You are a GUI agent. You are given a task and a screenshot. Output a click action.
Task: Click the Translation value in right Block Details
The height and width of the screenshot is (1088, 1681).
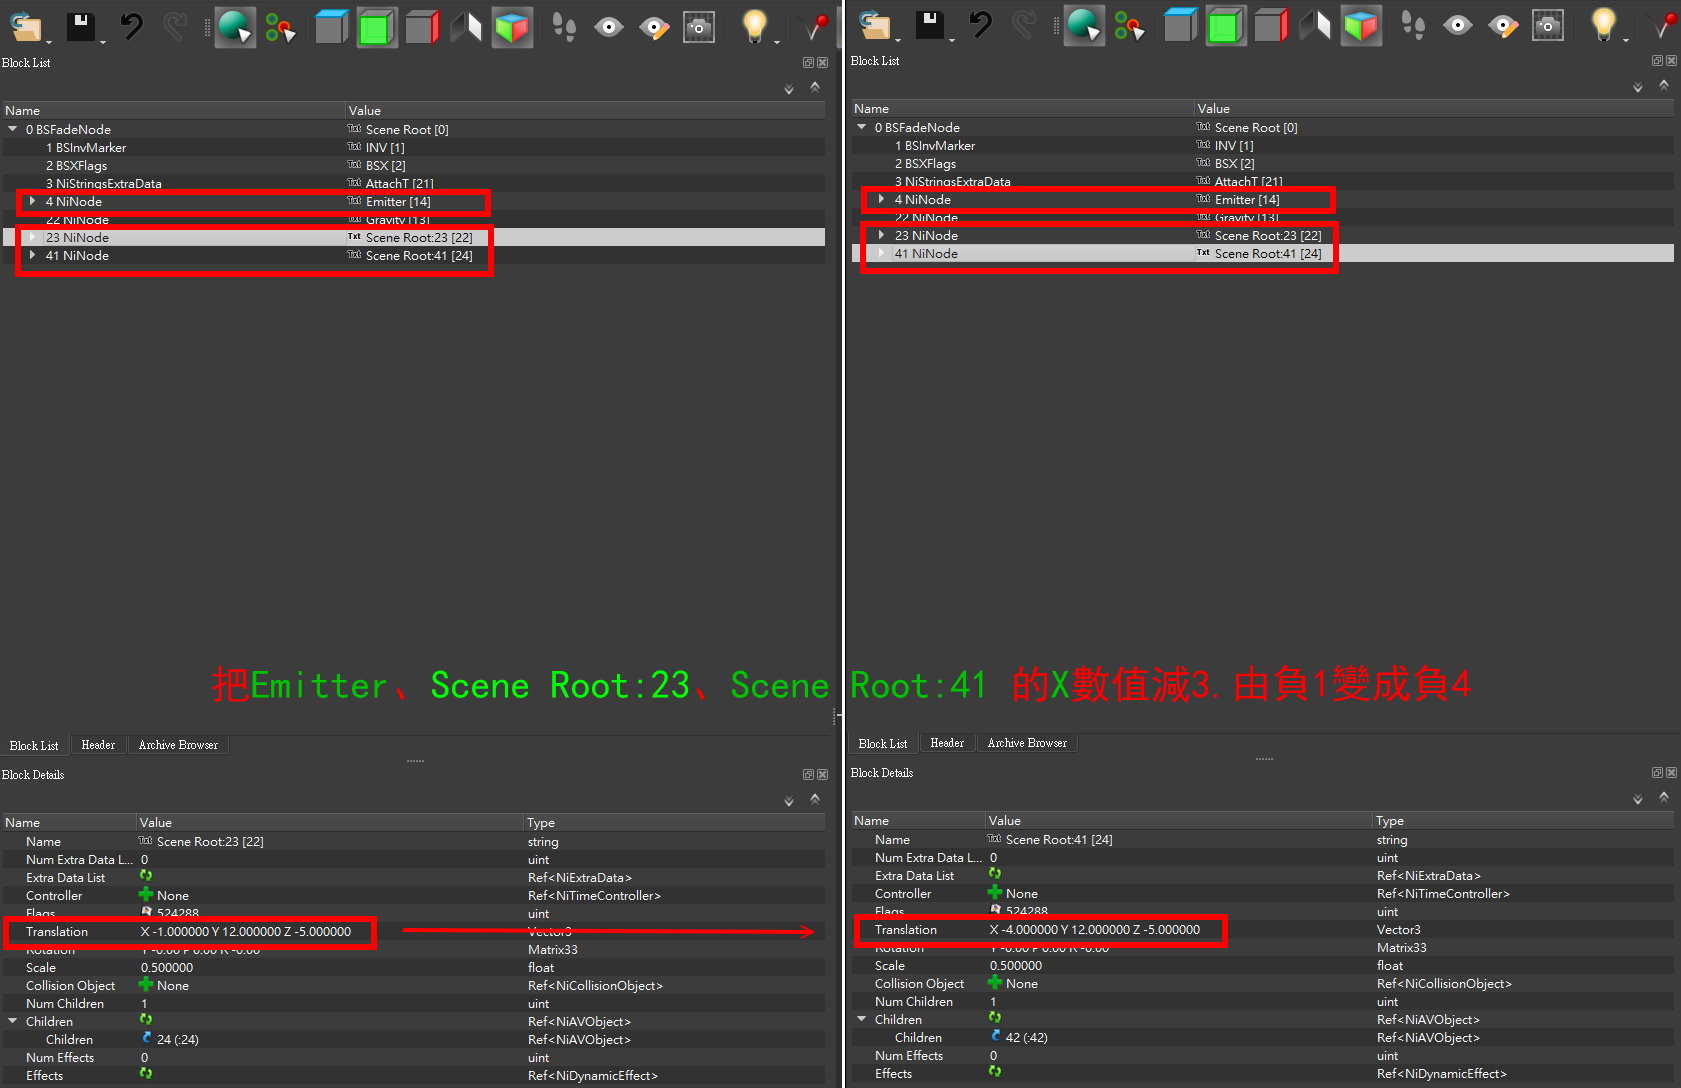pyautogui.click(x=1095, y=930)
